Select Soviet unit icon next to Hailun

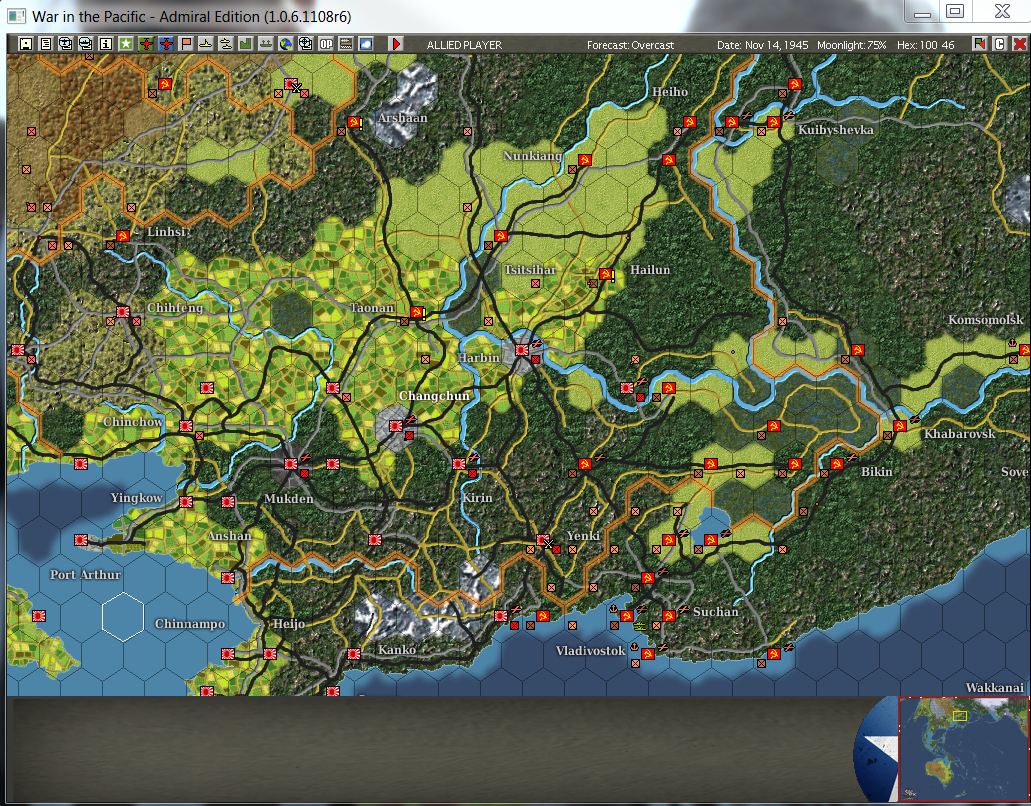(x=606, y=273)
